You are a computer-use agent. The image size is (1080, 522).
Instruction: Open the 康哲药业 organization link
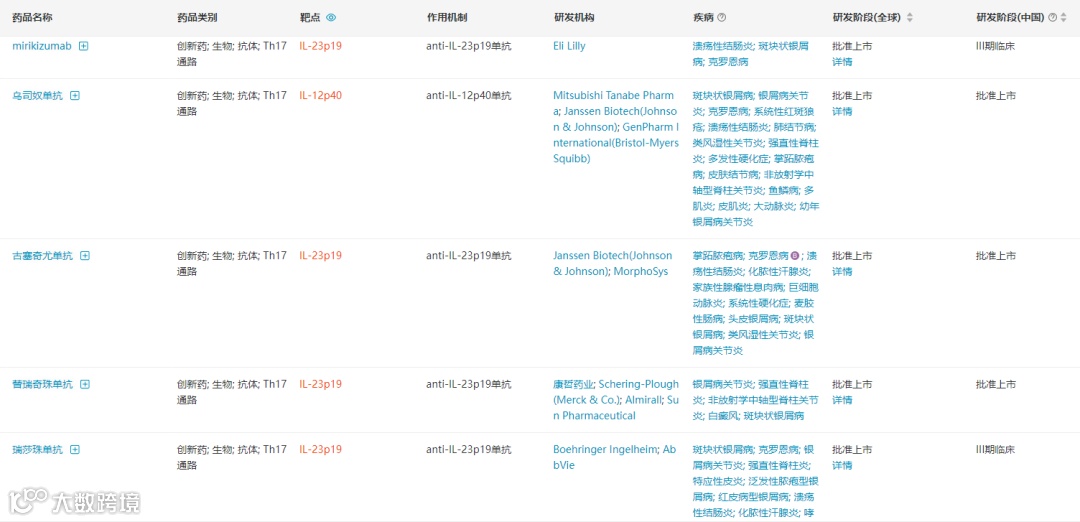point(572,384)
